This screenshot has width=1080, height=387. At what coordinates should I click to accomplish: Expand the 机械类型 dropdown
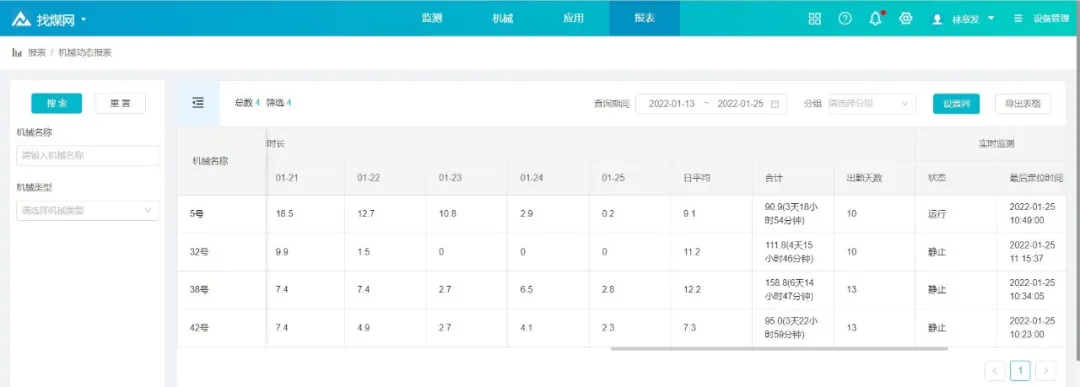[x=88, y=211]
